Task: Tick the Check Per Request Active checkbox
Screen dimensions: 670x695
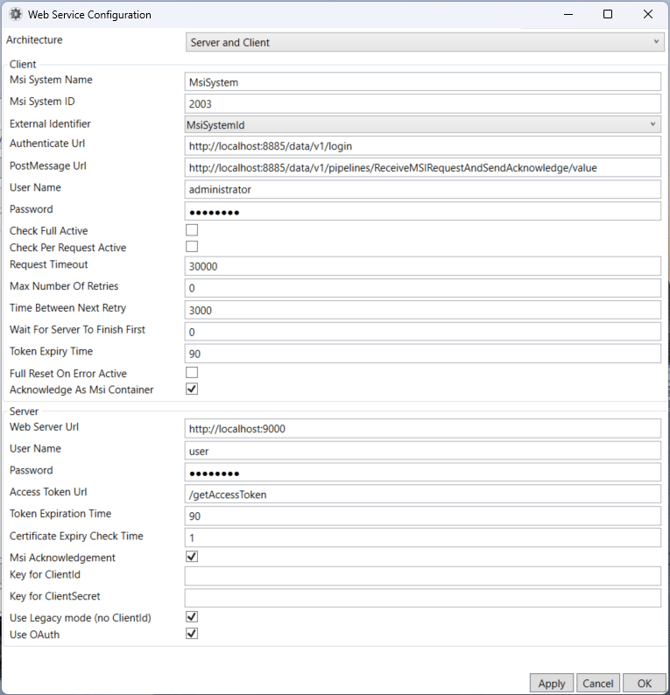Action: click(192, 247)
